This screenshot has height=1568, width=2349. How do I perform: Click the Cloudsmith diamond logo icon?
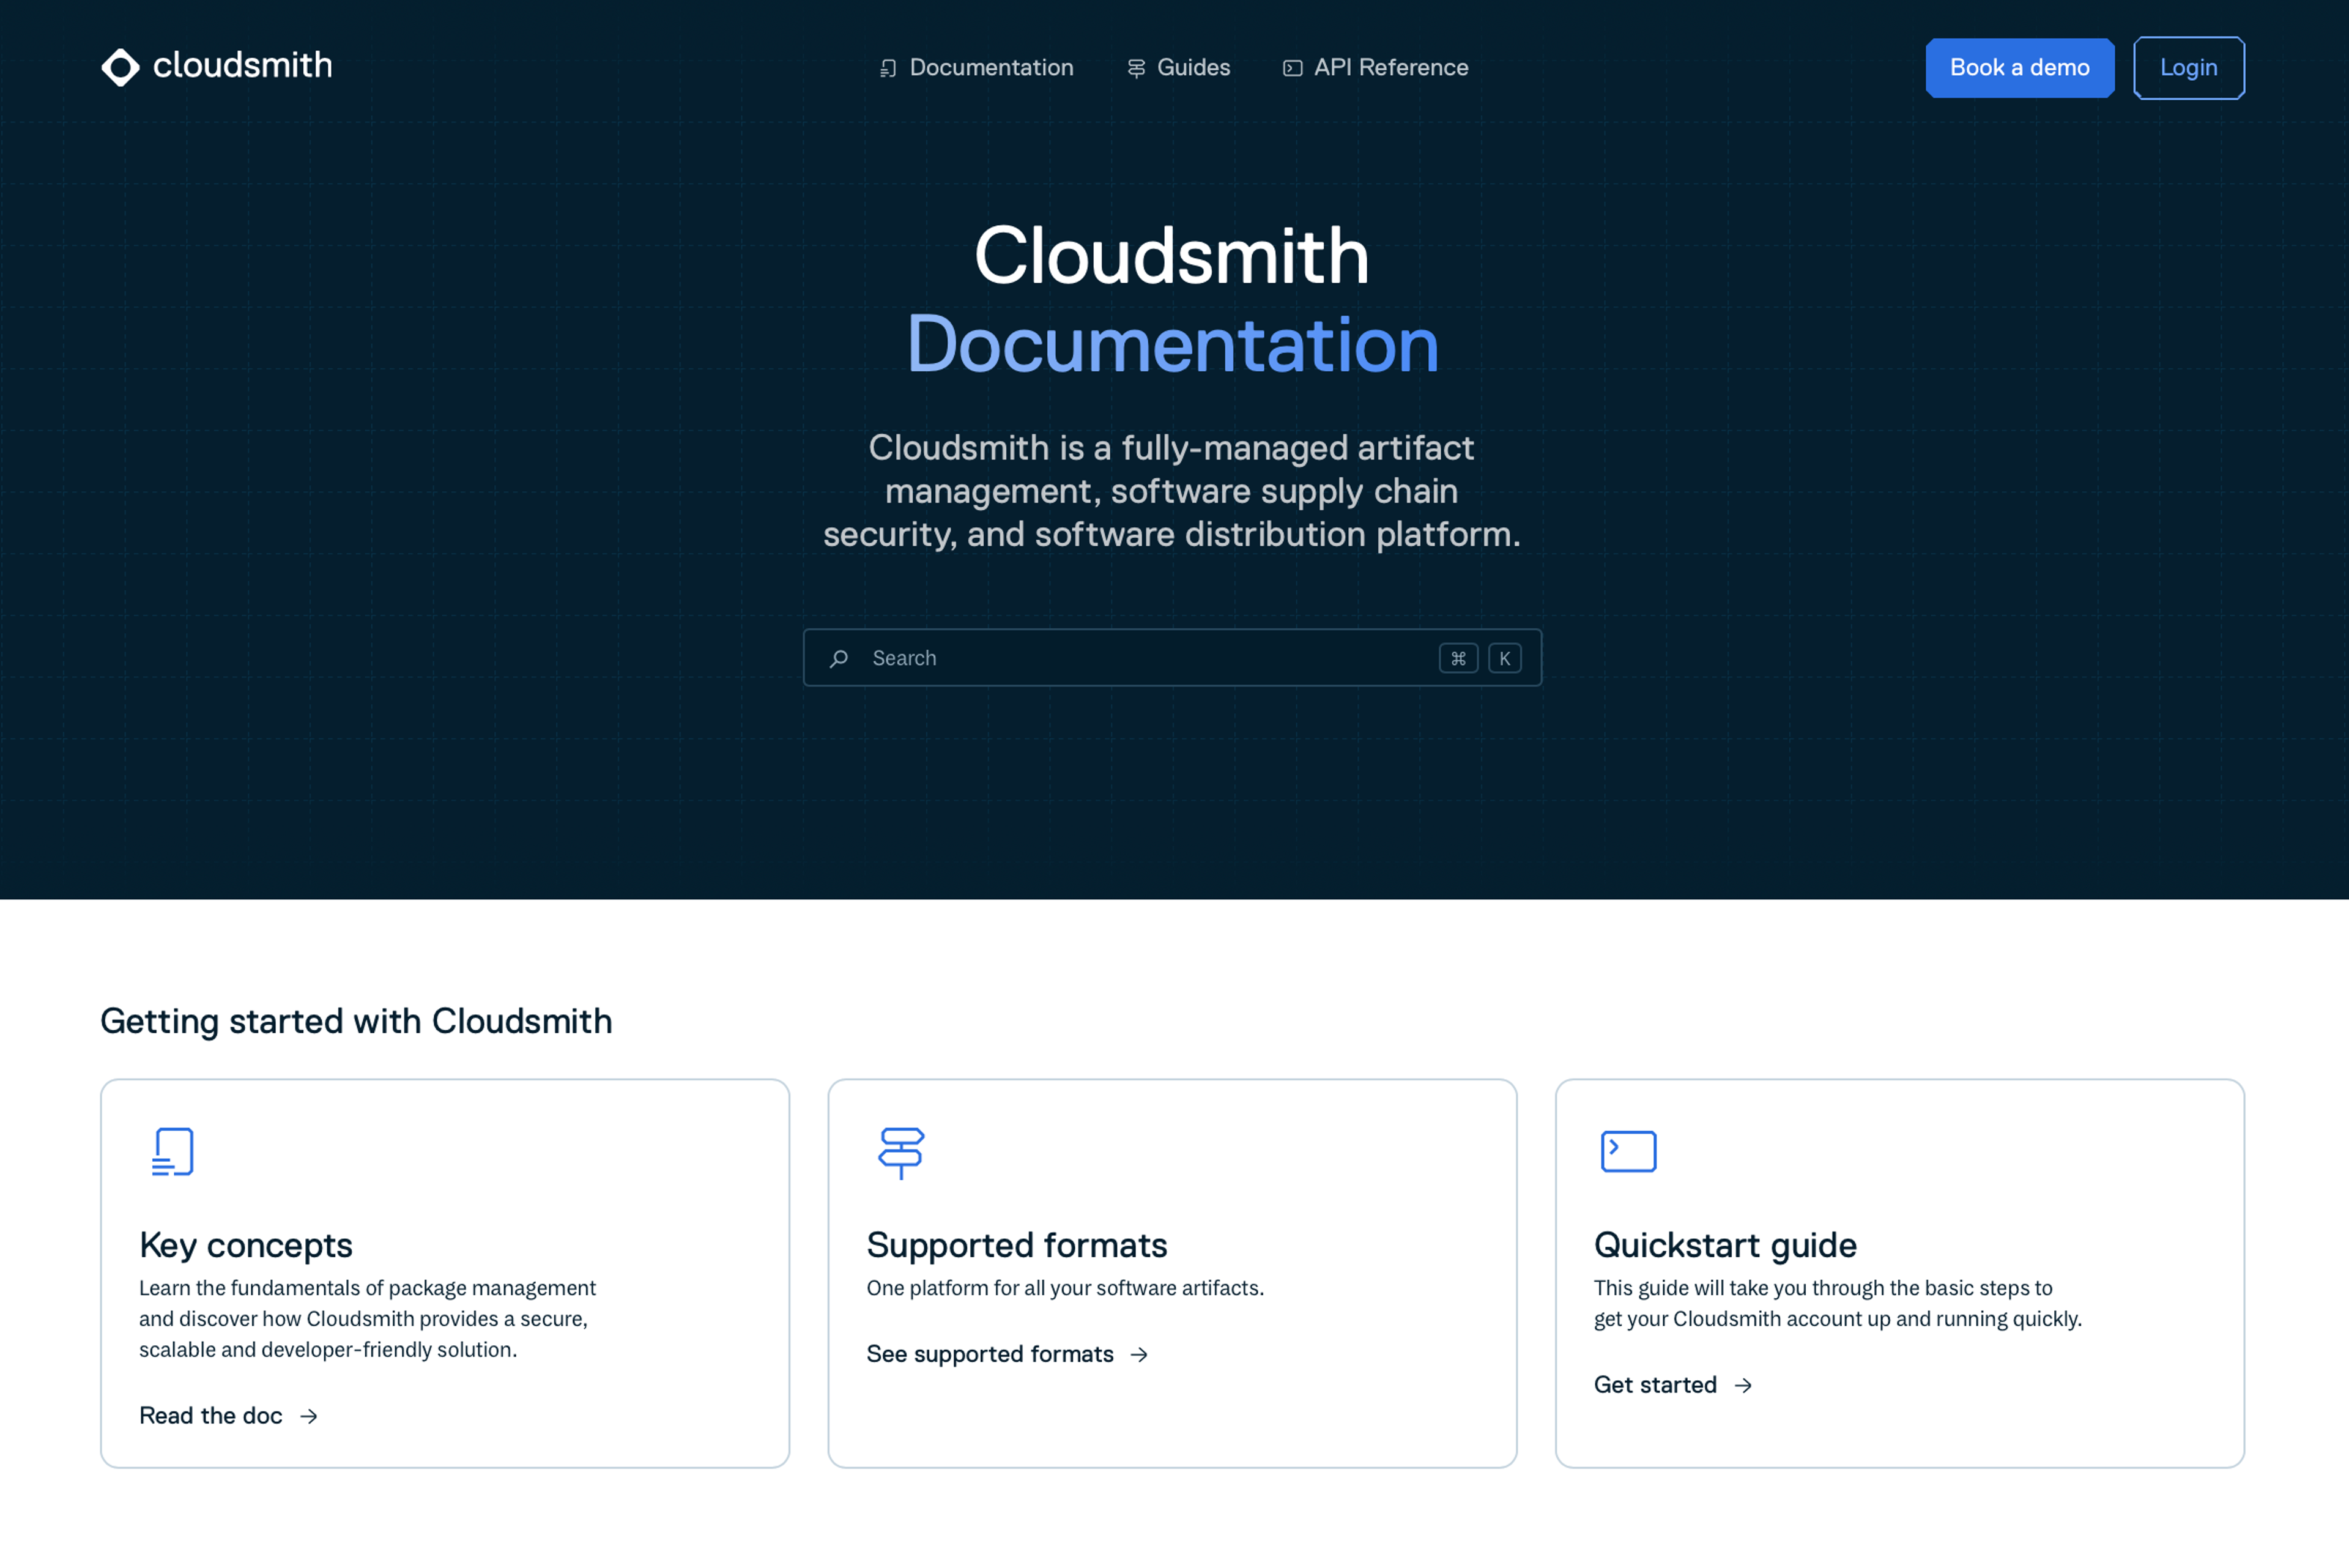tap(120, 67)
